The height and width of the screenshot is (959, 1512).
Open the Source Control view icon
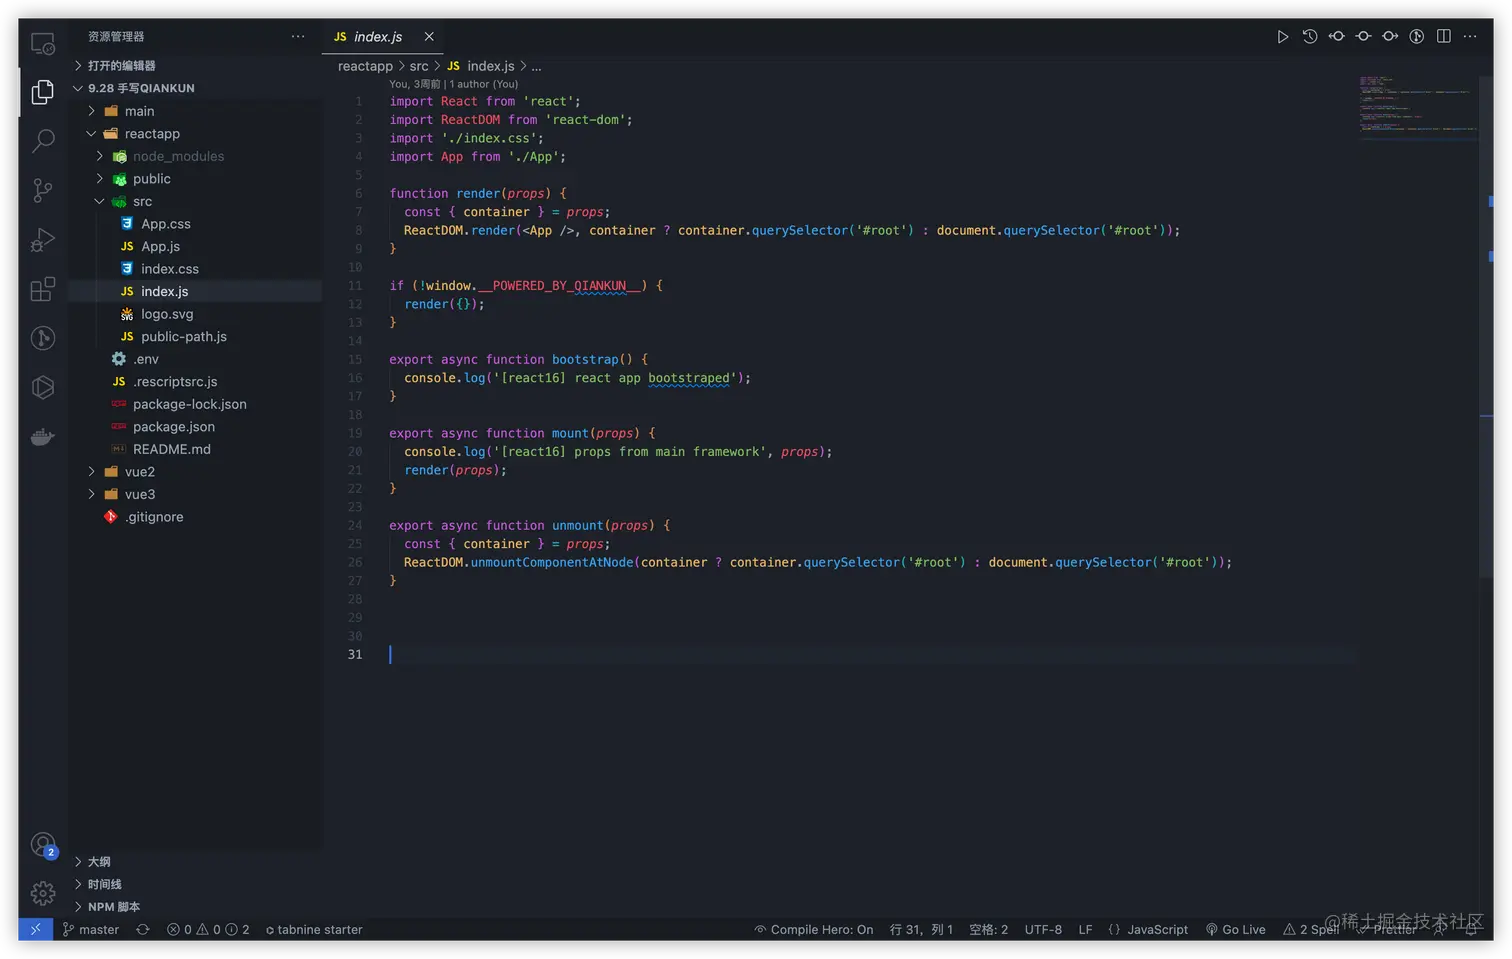coord(42,190)
